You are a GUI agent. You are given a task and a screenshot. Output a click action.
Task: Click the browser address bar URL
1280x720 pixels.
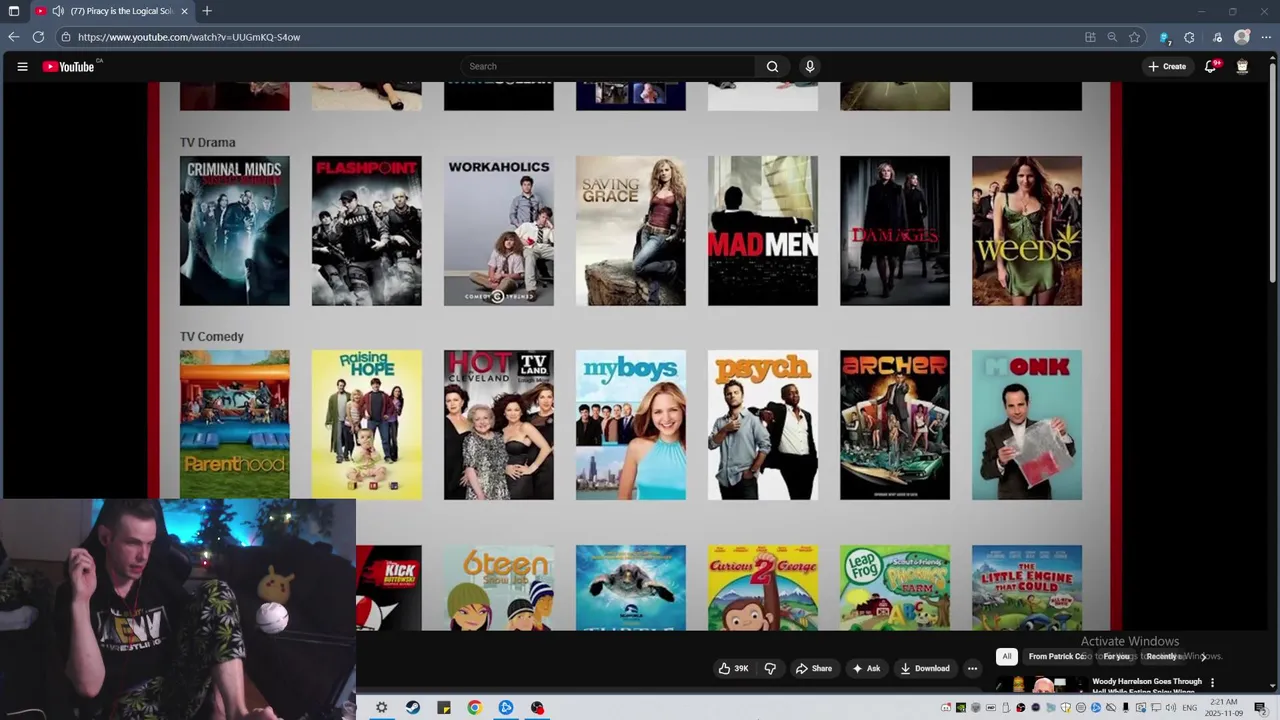[189, 37]
